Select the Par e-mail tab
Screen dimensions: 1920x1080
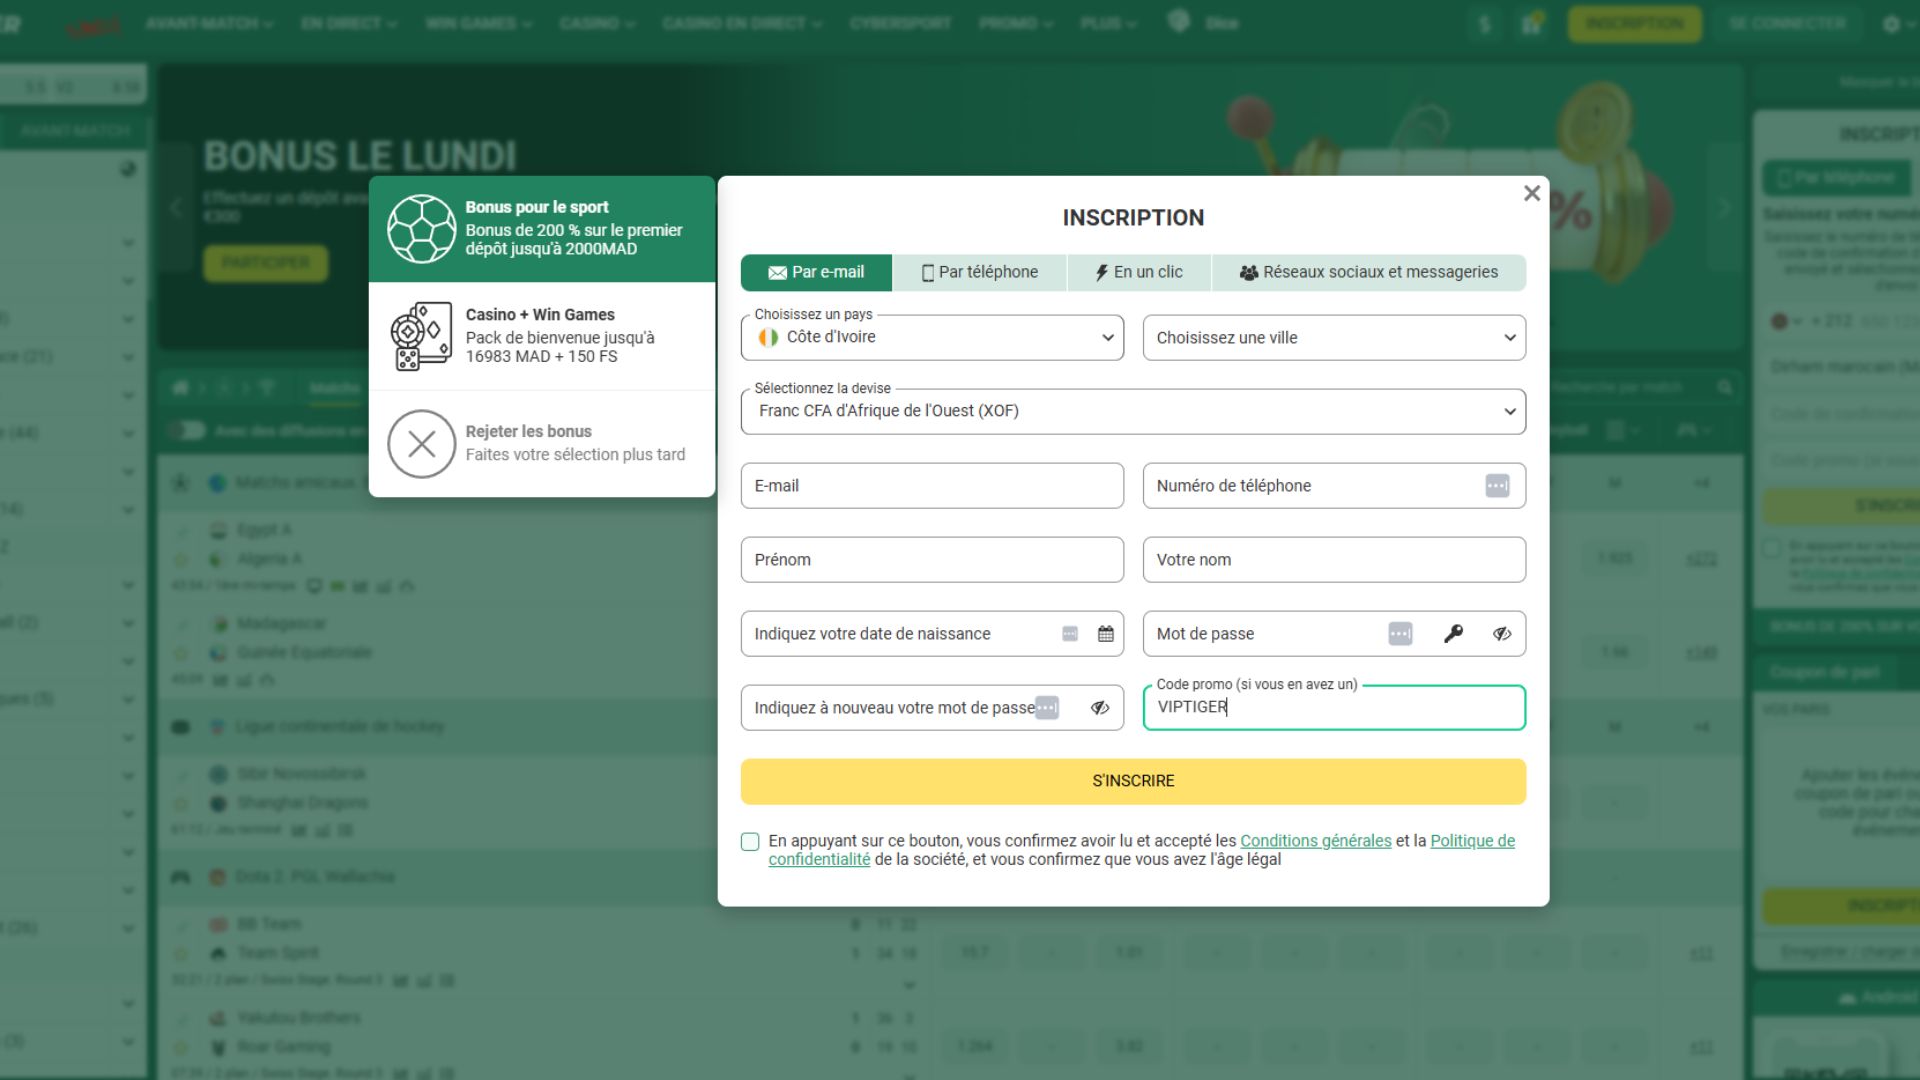(x=816, y=273)
